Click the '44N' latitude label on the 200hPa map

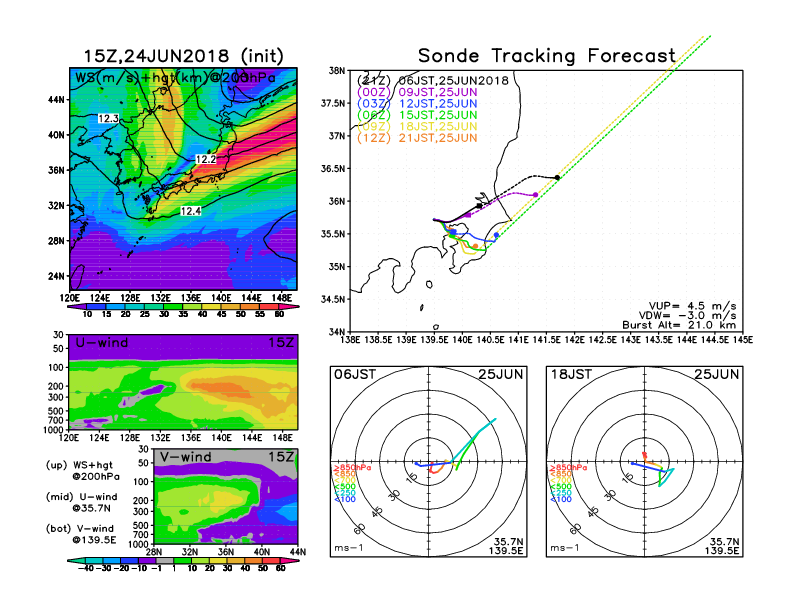(57, 100)
